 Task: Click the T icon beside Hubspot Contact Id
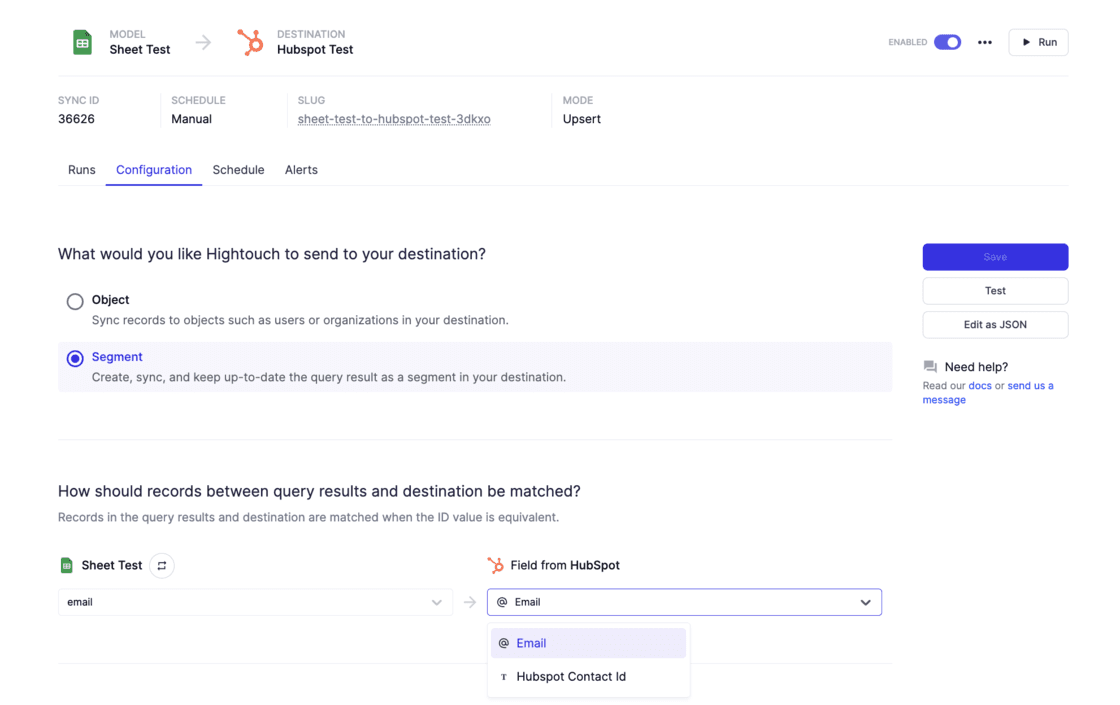(x=504, y=676)
